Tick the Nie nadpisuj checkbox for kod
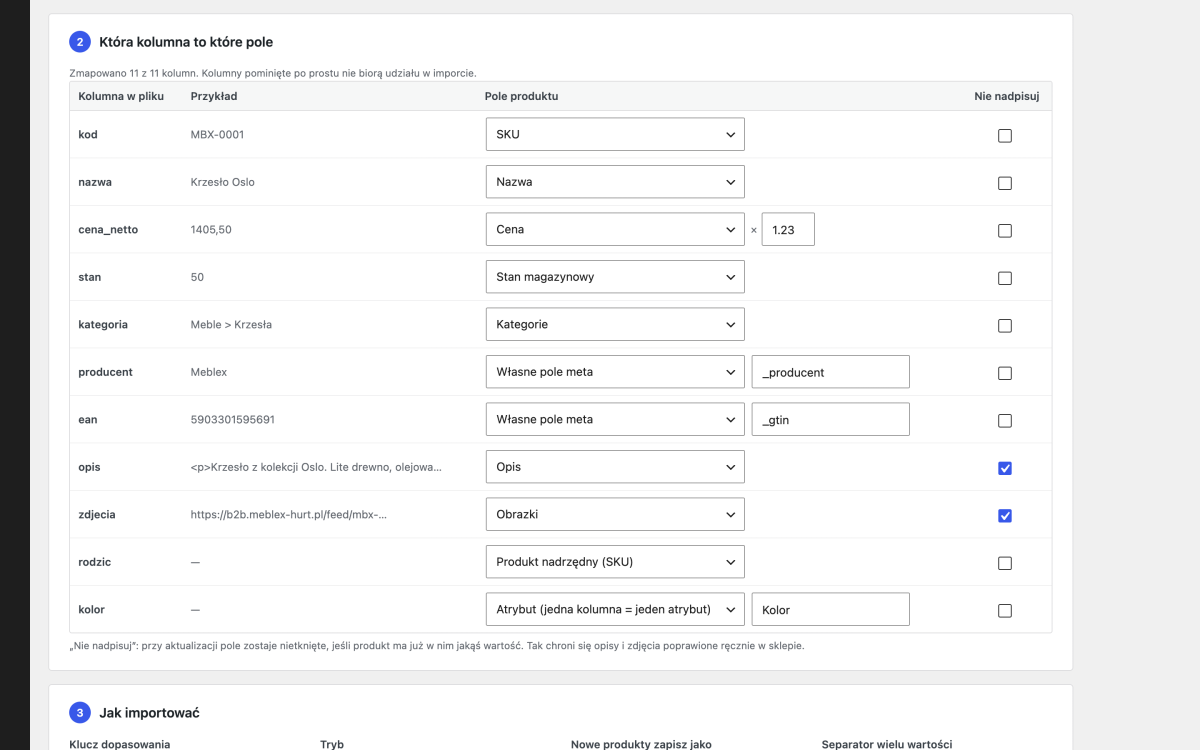Image resolution: width=1200 pixels, height=750 pixels. pos(1005,135)
